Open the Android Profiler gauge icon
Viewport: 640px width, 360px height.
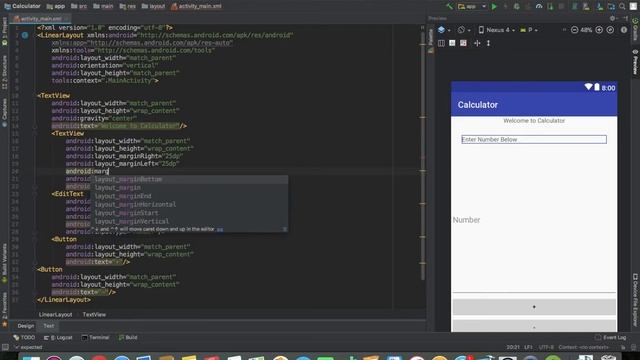pos(539,7)
